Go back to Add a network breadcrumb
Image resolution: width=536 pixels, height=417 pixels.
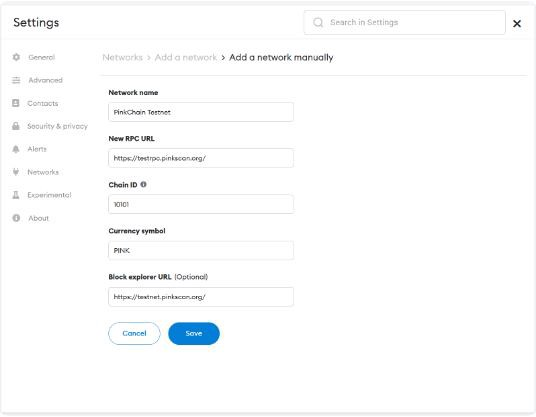pyautogui.click(x=186, y=57)
